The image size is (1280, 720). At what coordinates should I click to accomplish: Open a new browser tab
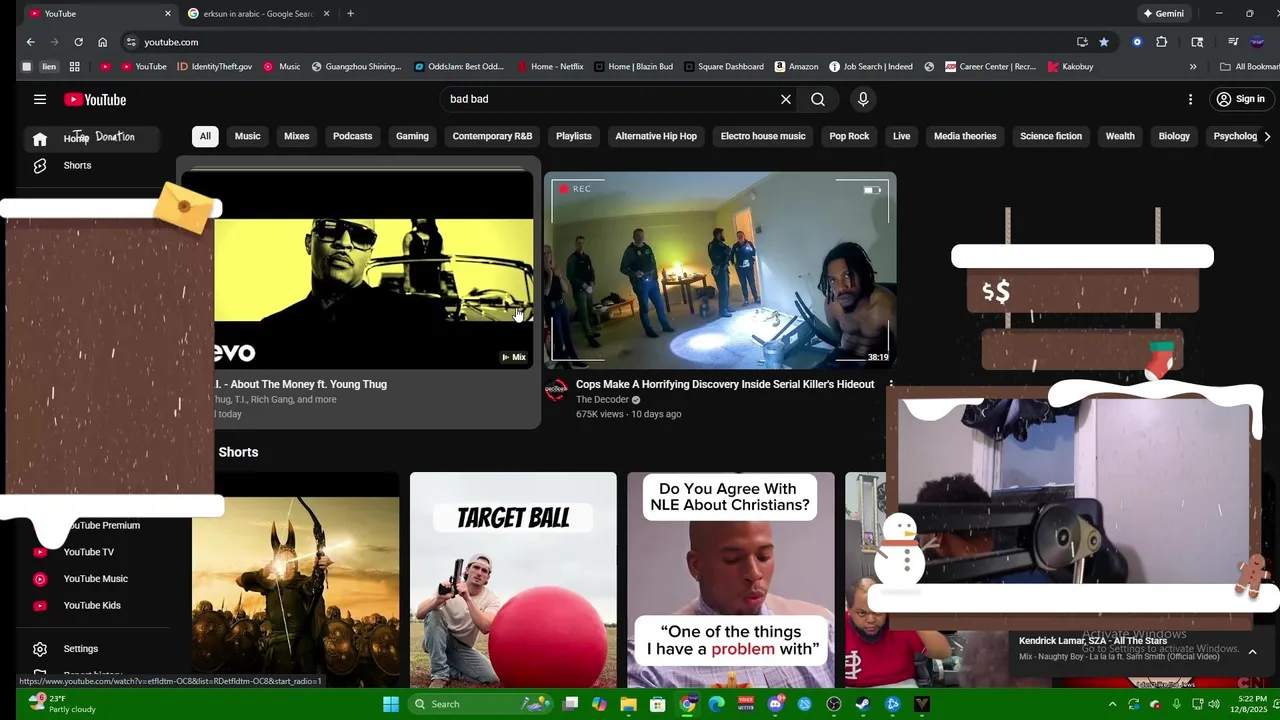point(350,14)
